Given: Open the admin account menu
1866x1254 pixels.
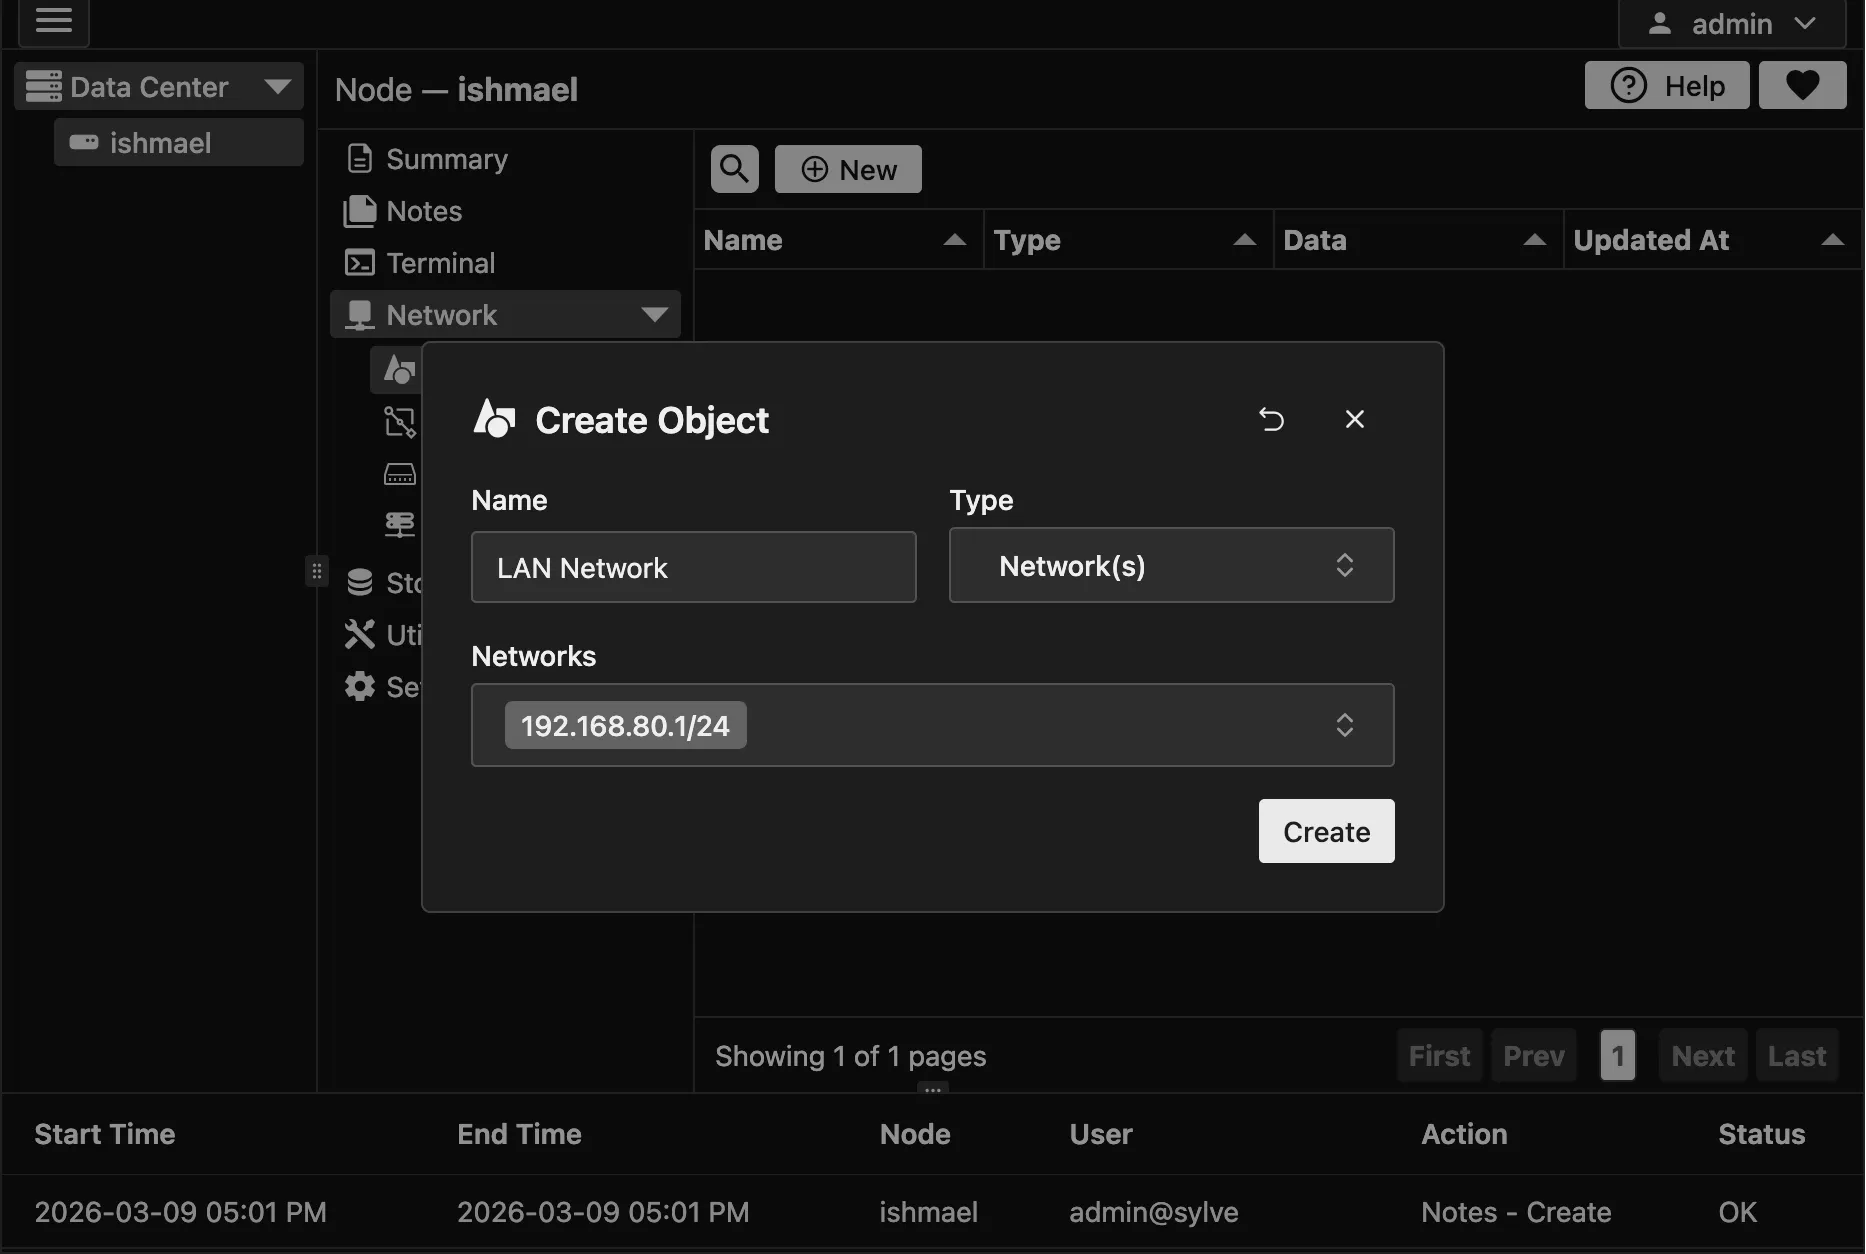Looking at the screenshot, I should point(1731,23).
